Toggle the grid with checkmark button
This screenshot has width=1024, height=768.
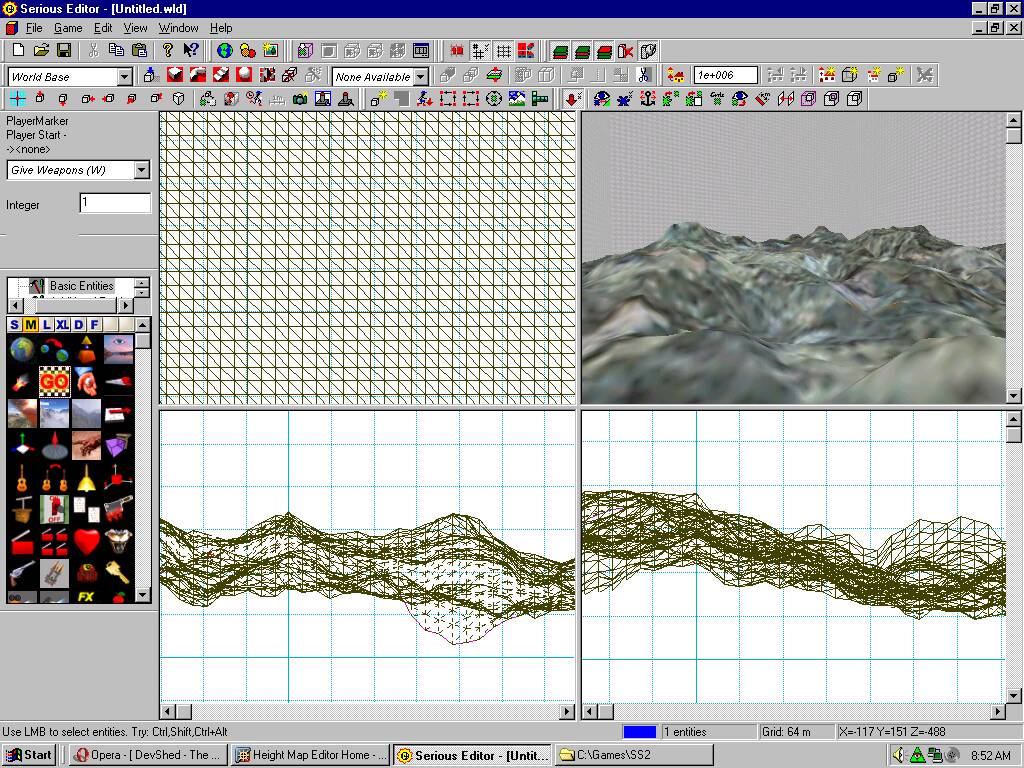481,50
